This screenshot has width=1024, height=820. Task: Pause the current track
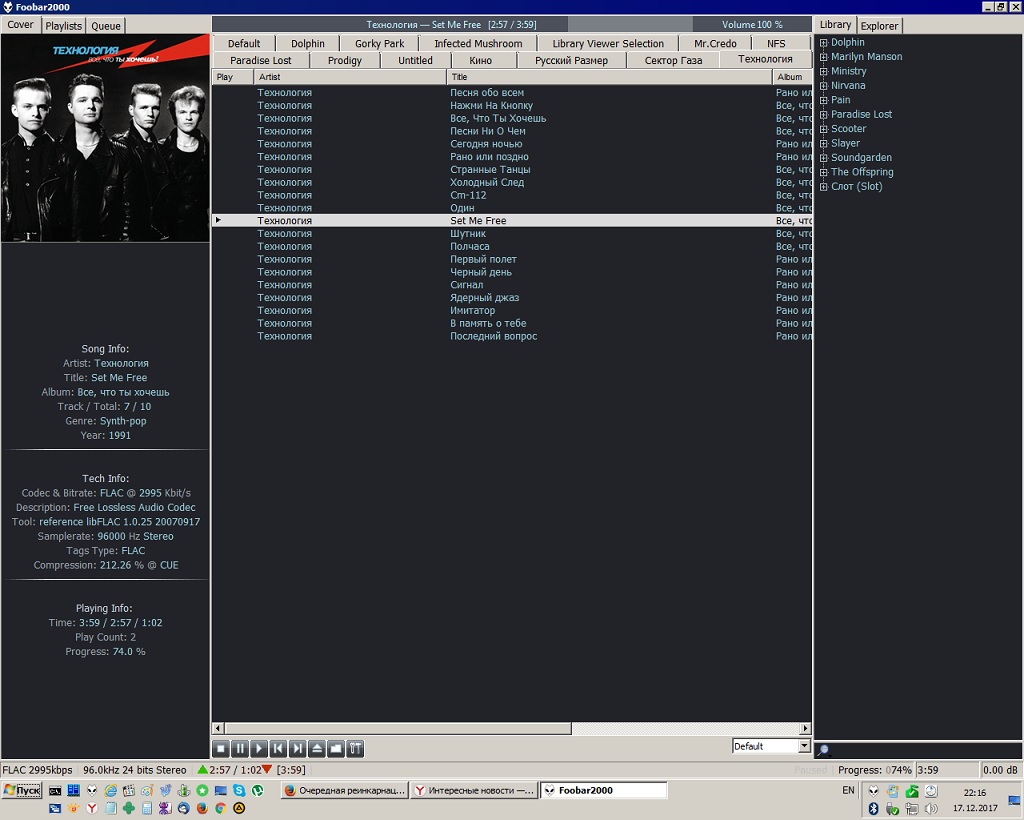240,748
